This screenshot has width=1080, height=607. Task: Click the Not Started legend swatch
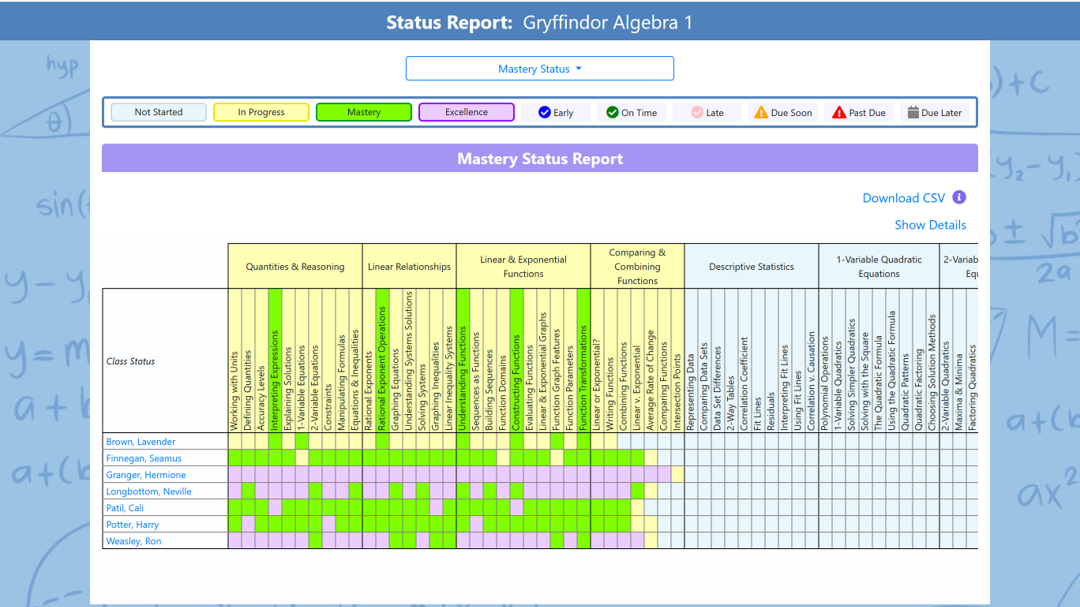[x=158, y=112]
